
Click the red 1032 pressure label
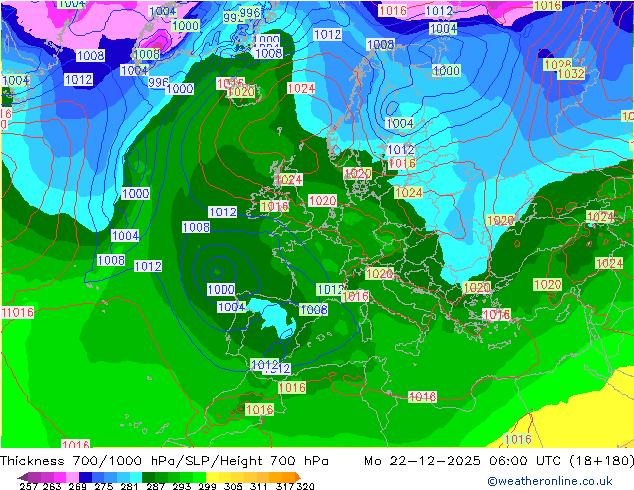pyautogui.click(x=571, y=74)
